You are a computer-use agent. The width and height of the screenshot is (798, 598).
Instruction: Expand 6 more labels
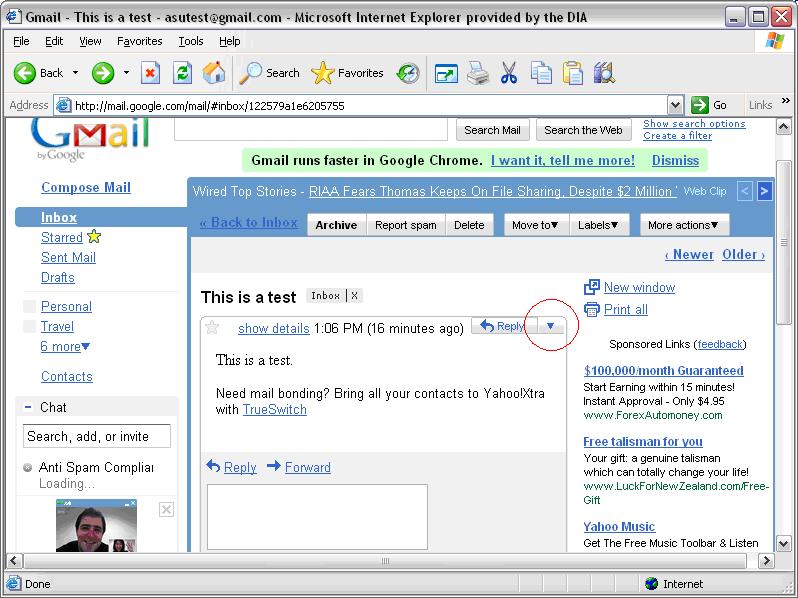pos(65,347)
